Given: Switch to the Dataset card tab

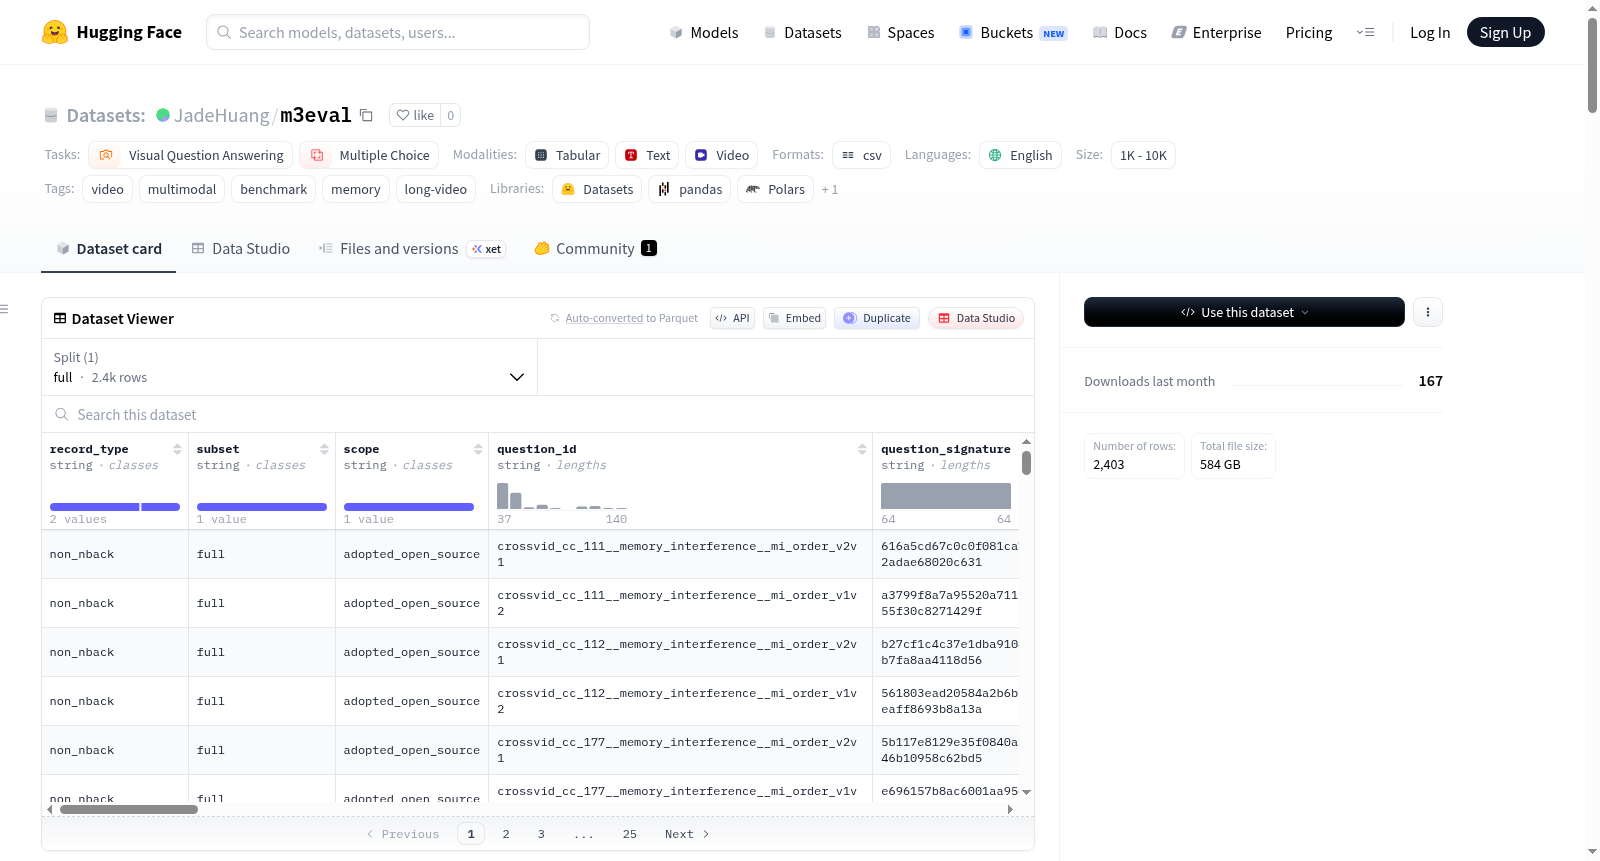Looking at the screenshot, I should pos(109,249).
